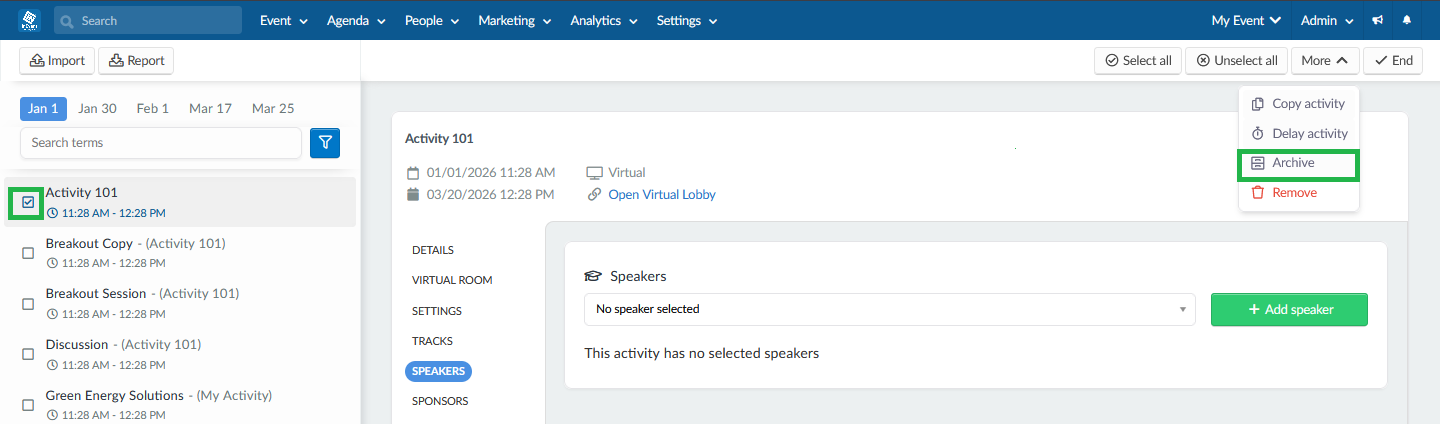Open the announcements megaphone icon
The image size is (1440, 424).
1378,20
